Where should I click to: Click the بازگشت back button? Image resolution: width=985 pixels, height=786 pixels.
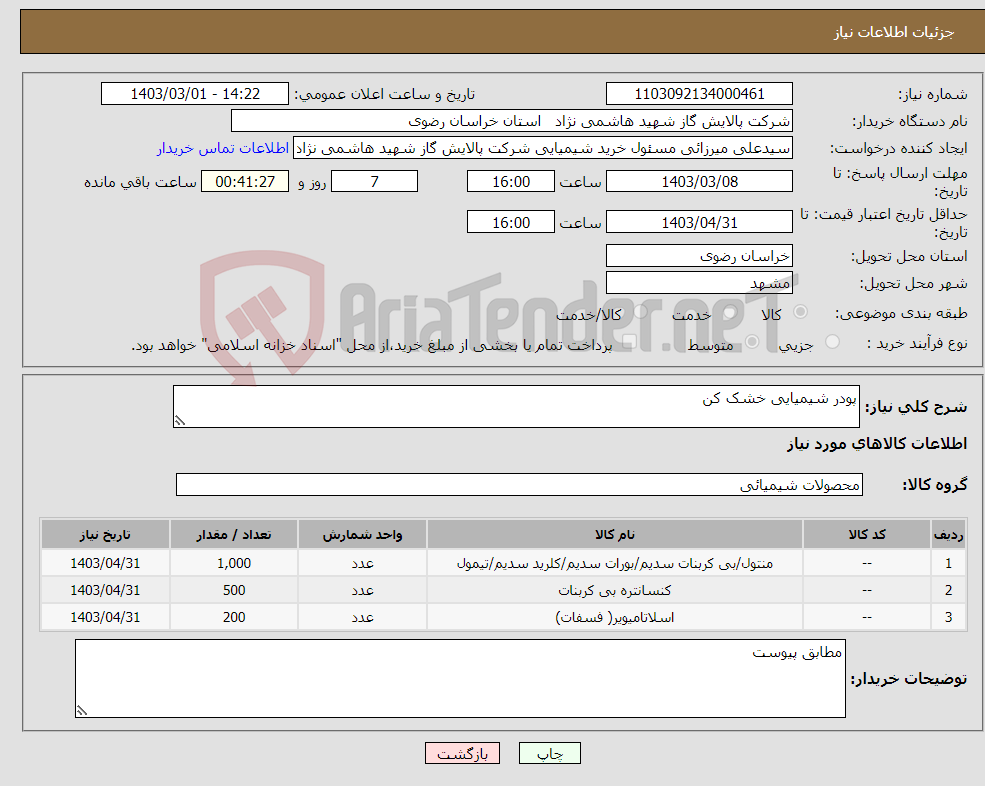462,753
